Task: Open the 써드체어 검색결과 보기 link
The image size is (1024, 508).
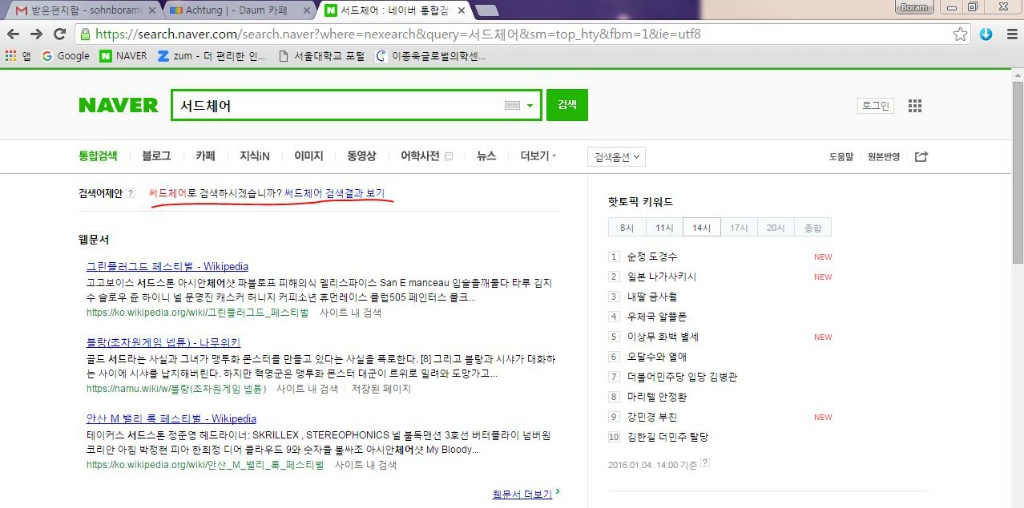Action: [334, 193]
